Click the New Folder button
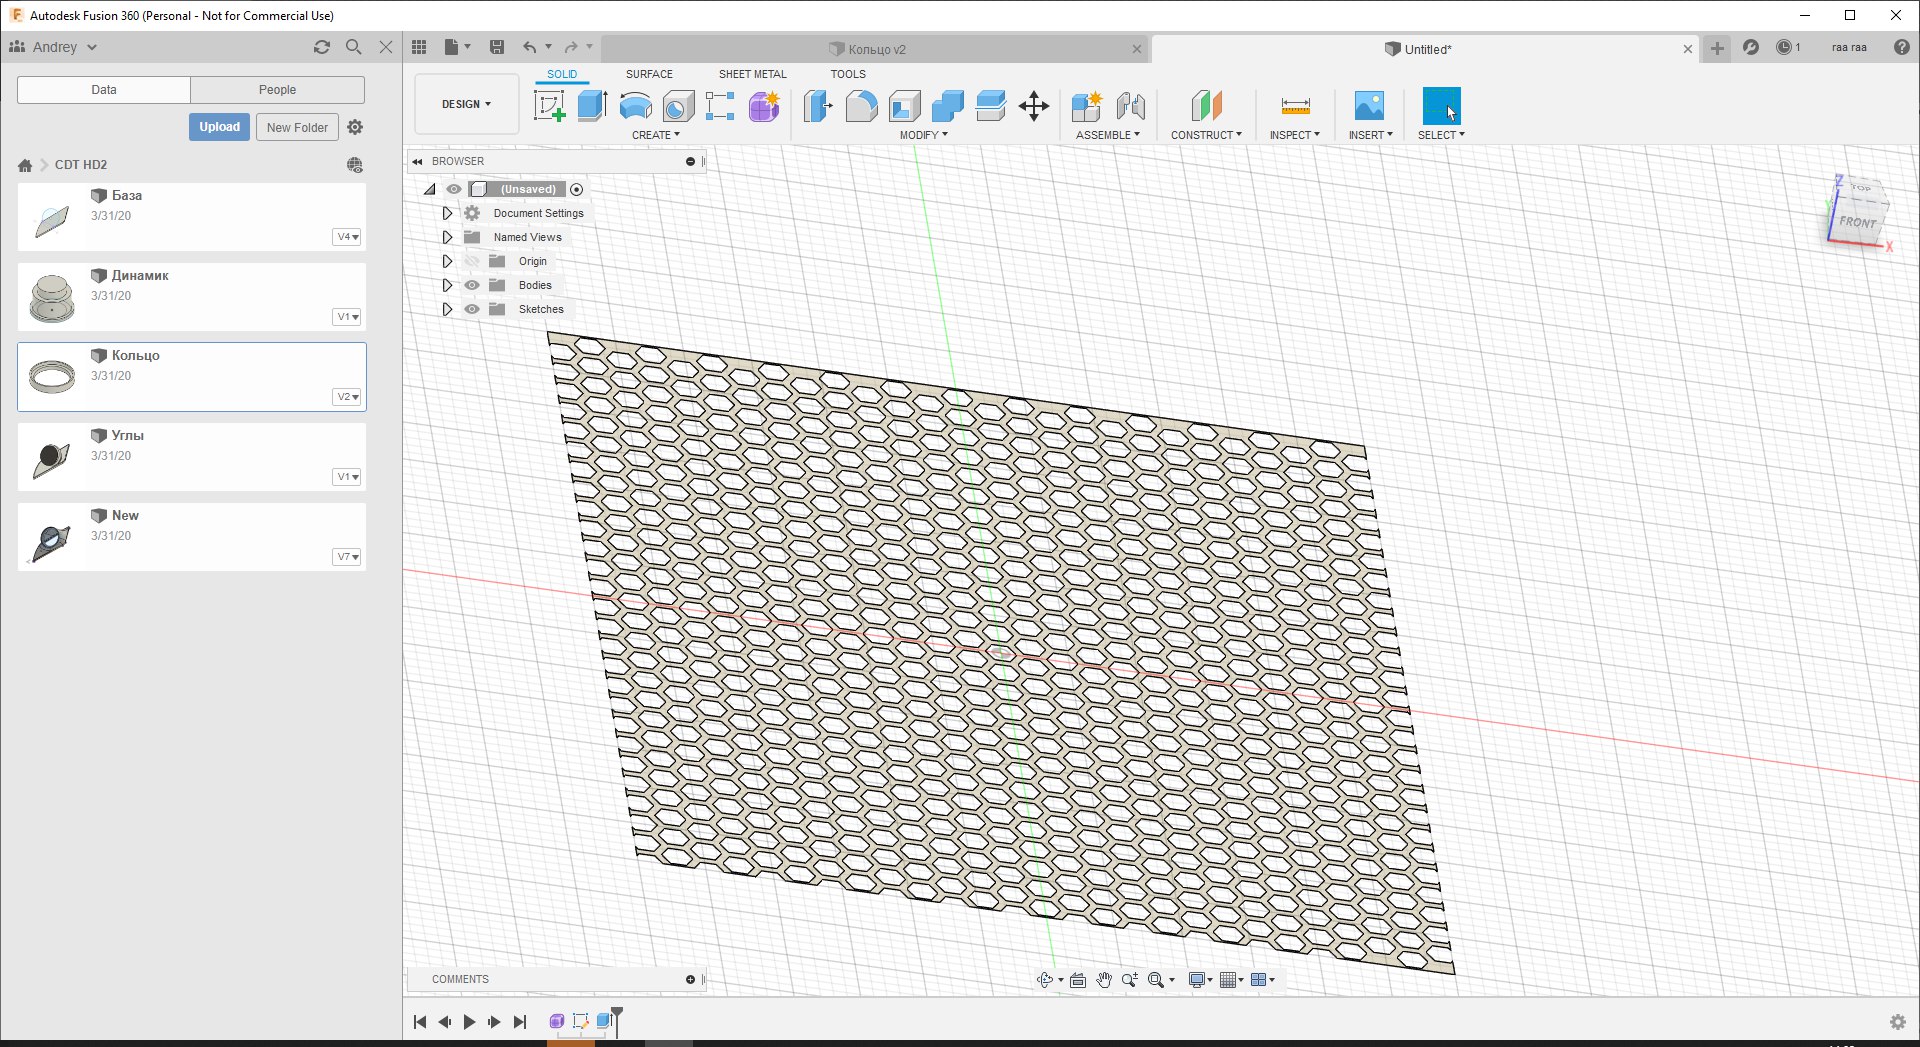Image resolution: width=1920 pixels, height=1047 pixels. [x=297, y=127]
